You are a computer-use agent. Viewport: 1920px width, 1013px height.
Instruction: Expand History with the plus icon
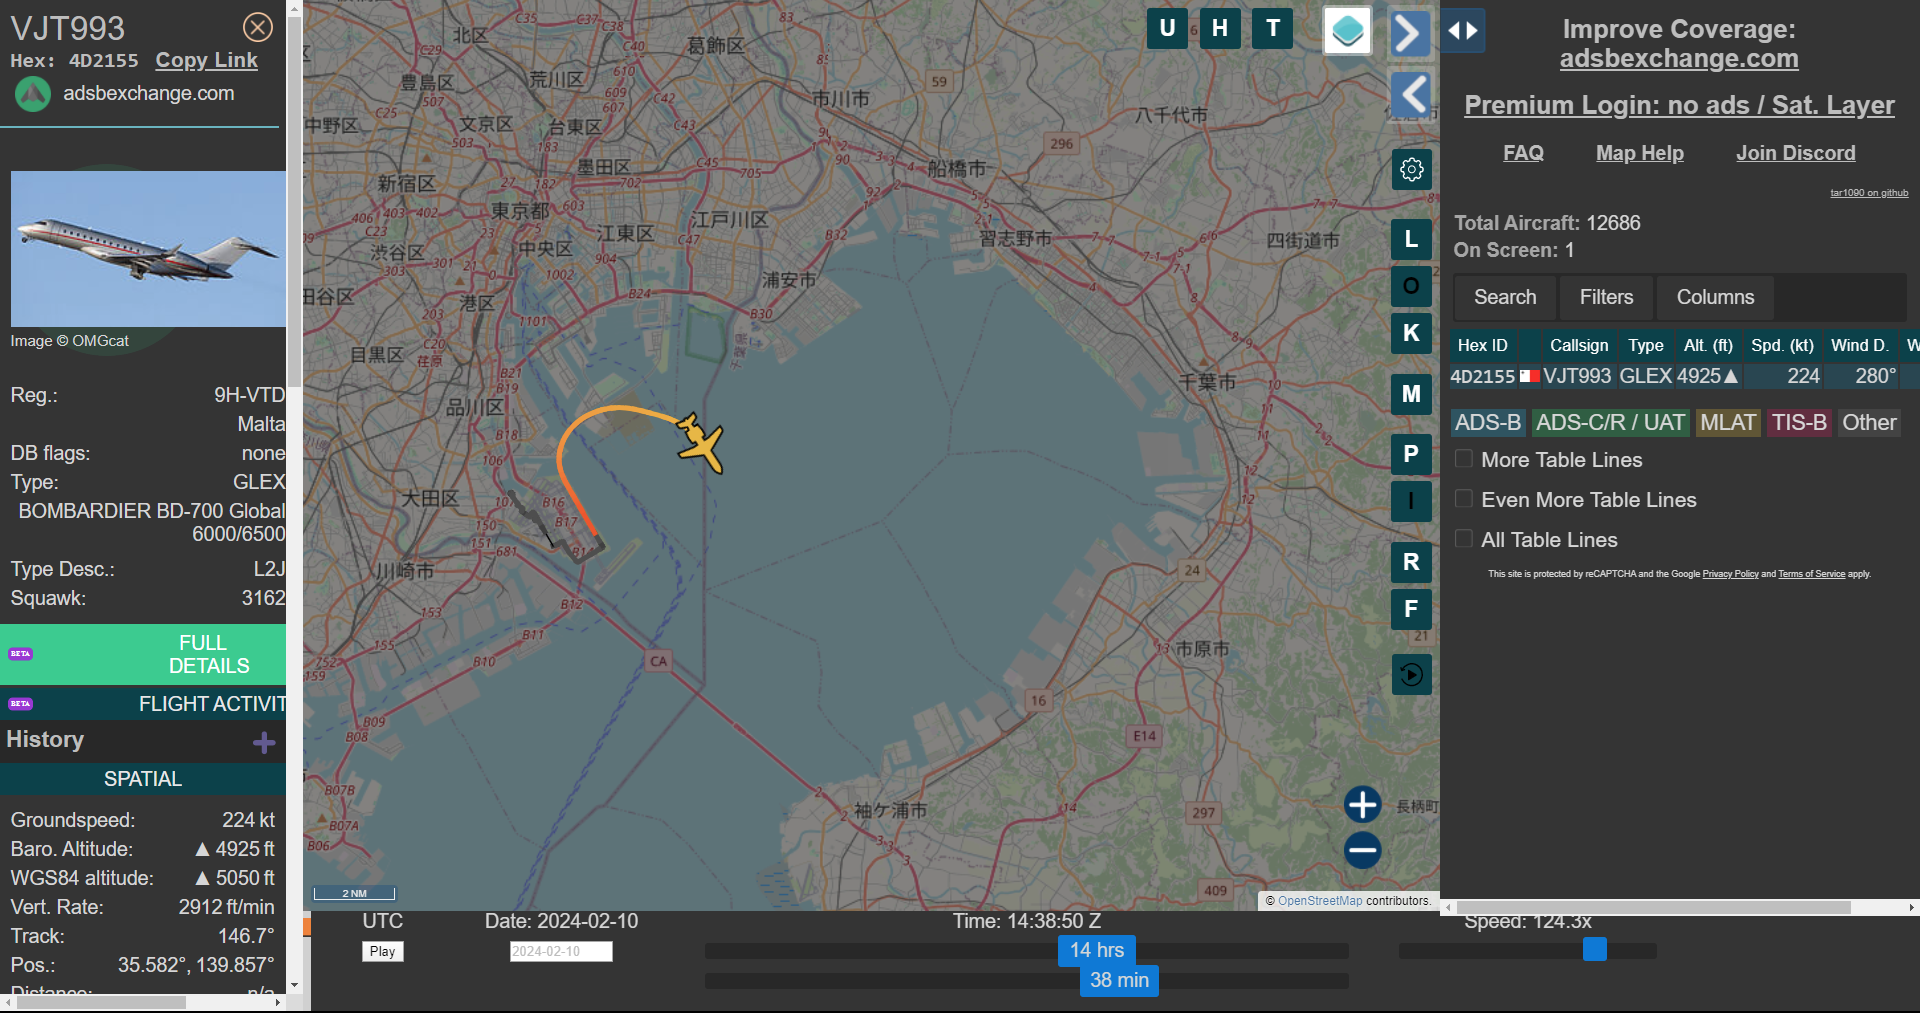(x=264, y=742)
